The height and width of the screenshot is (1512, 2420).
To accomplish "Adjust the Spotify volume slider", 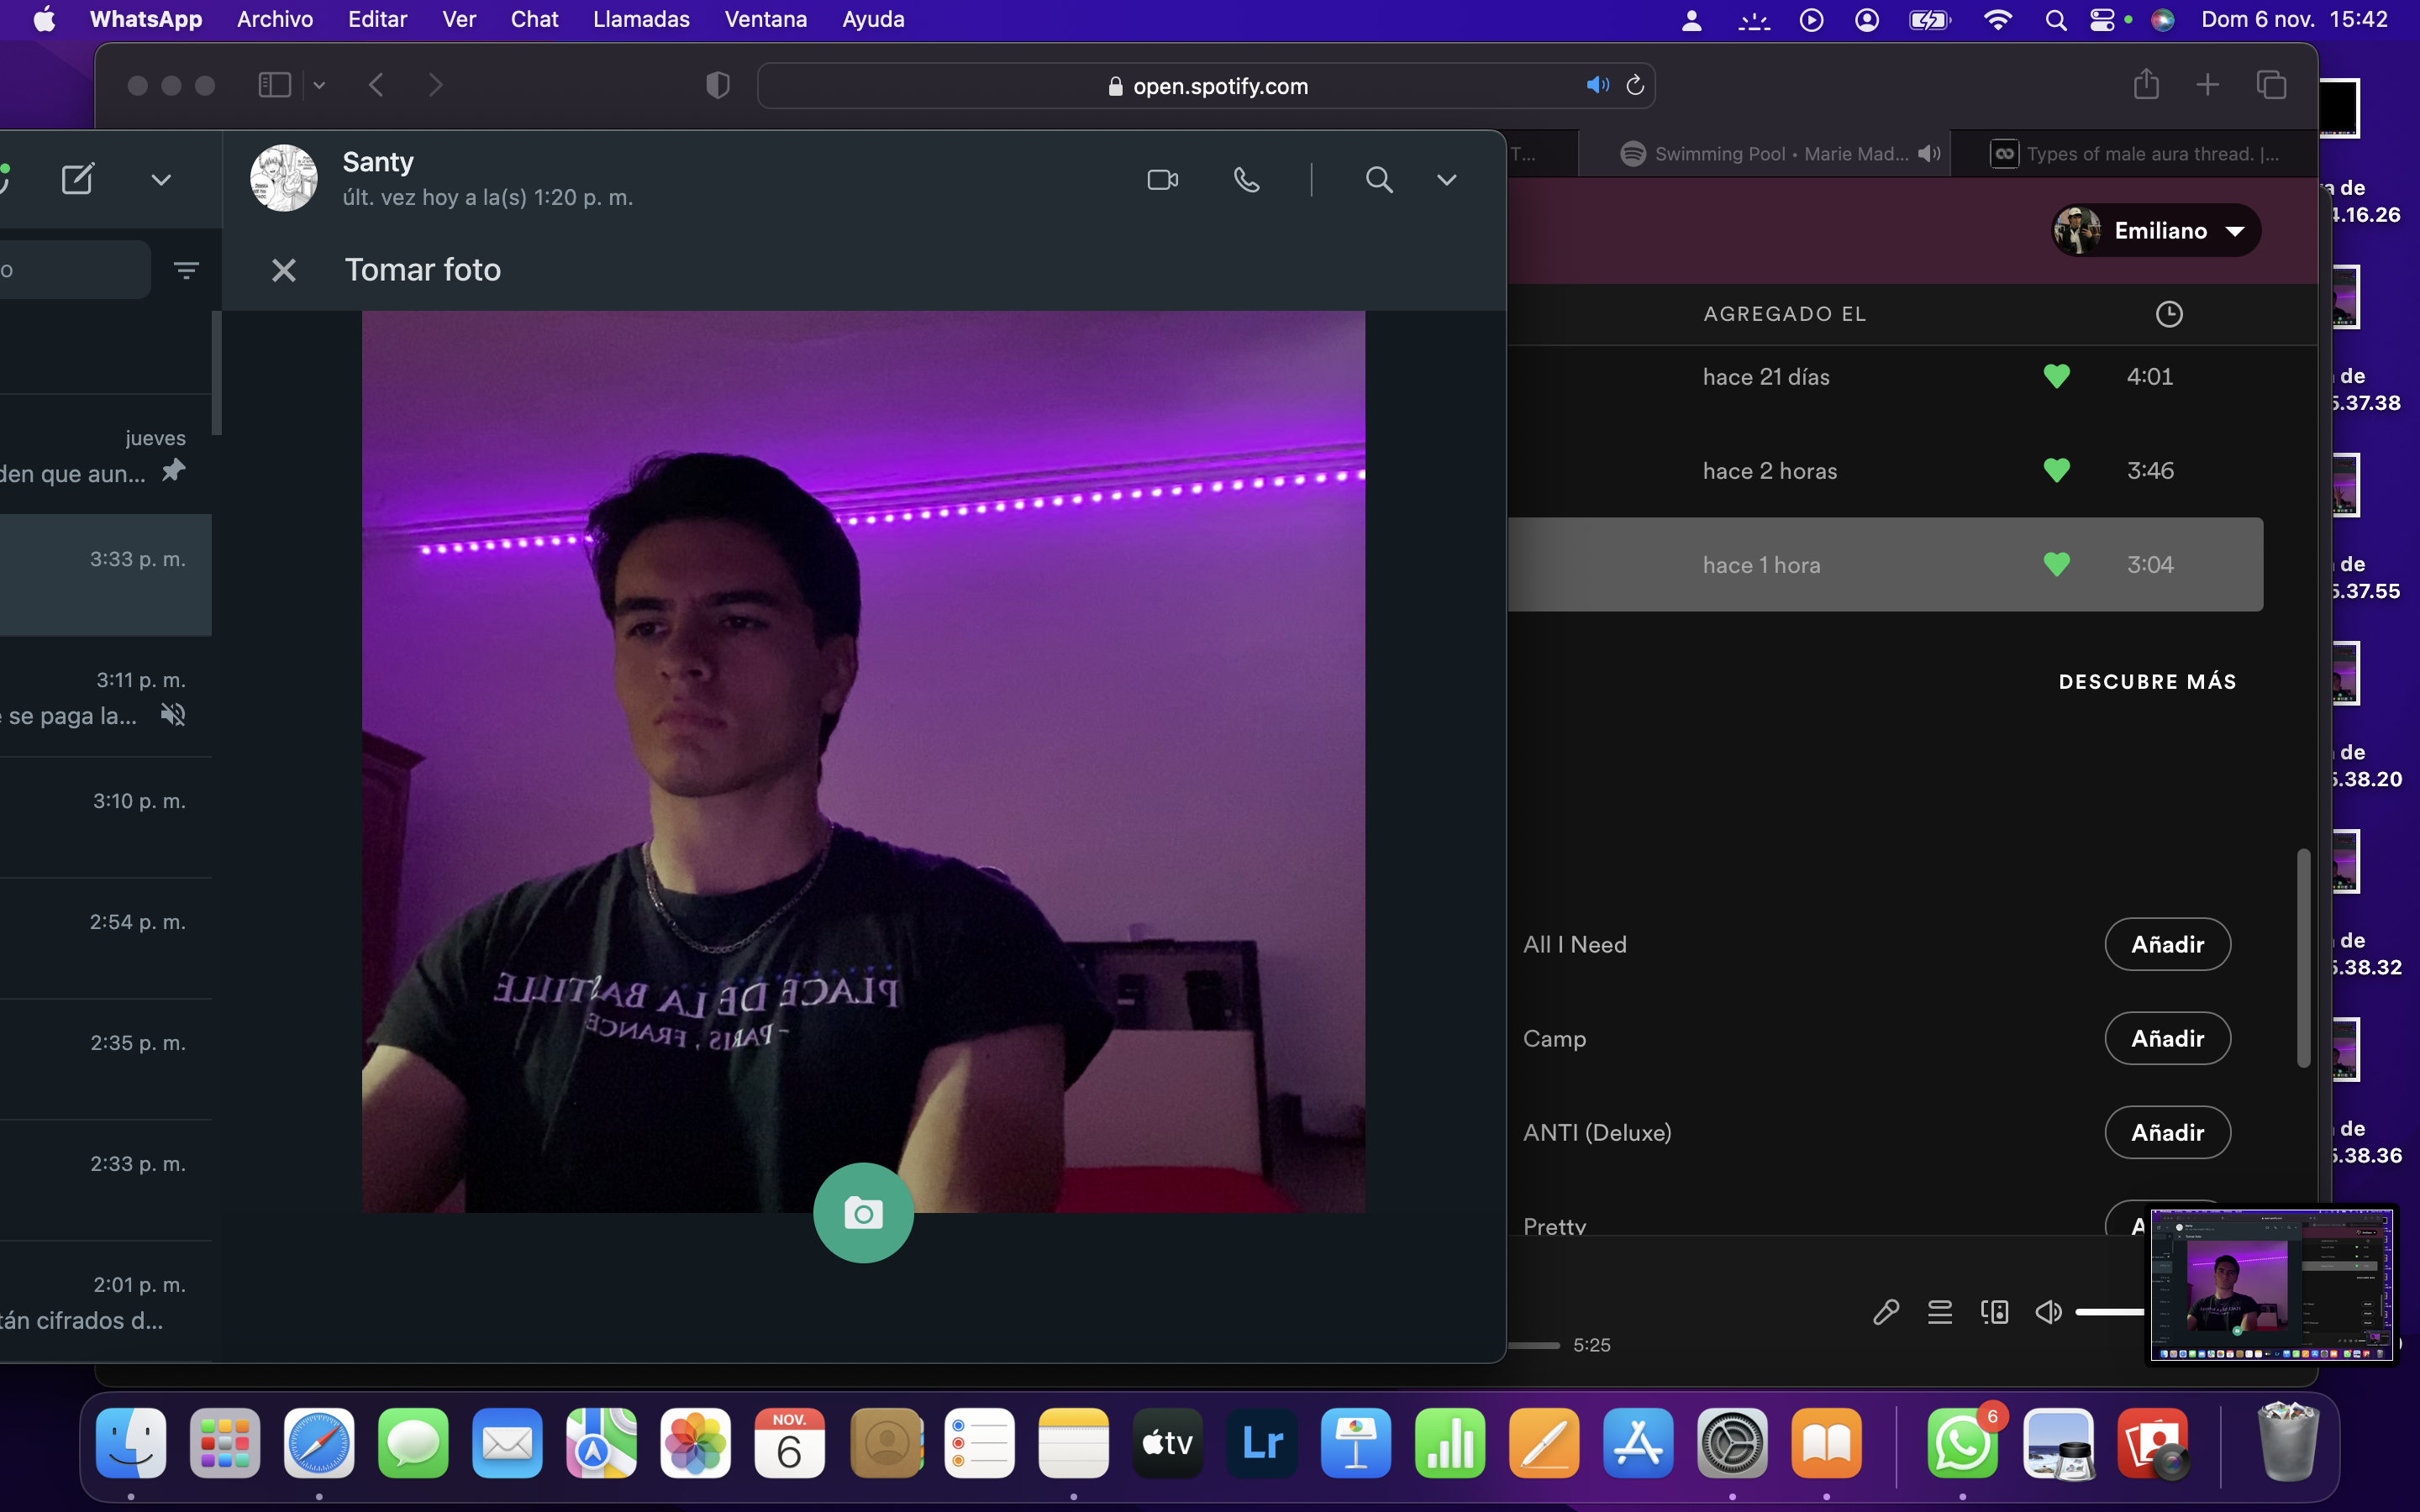I will click(x=2110, y=1312).
